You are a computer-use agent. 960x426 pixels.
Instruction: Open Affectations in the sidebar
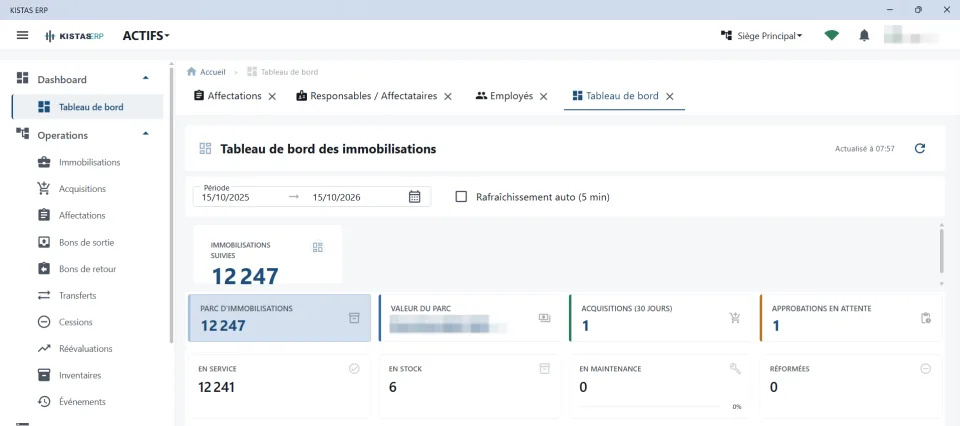(x=82, y=215)
